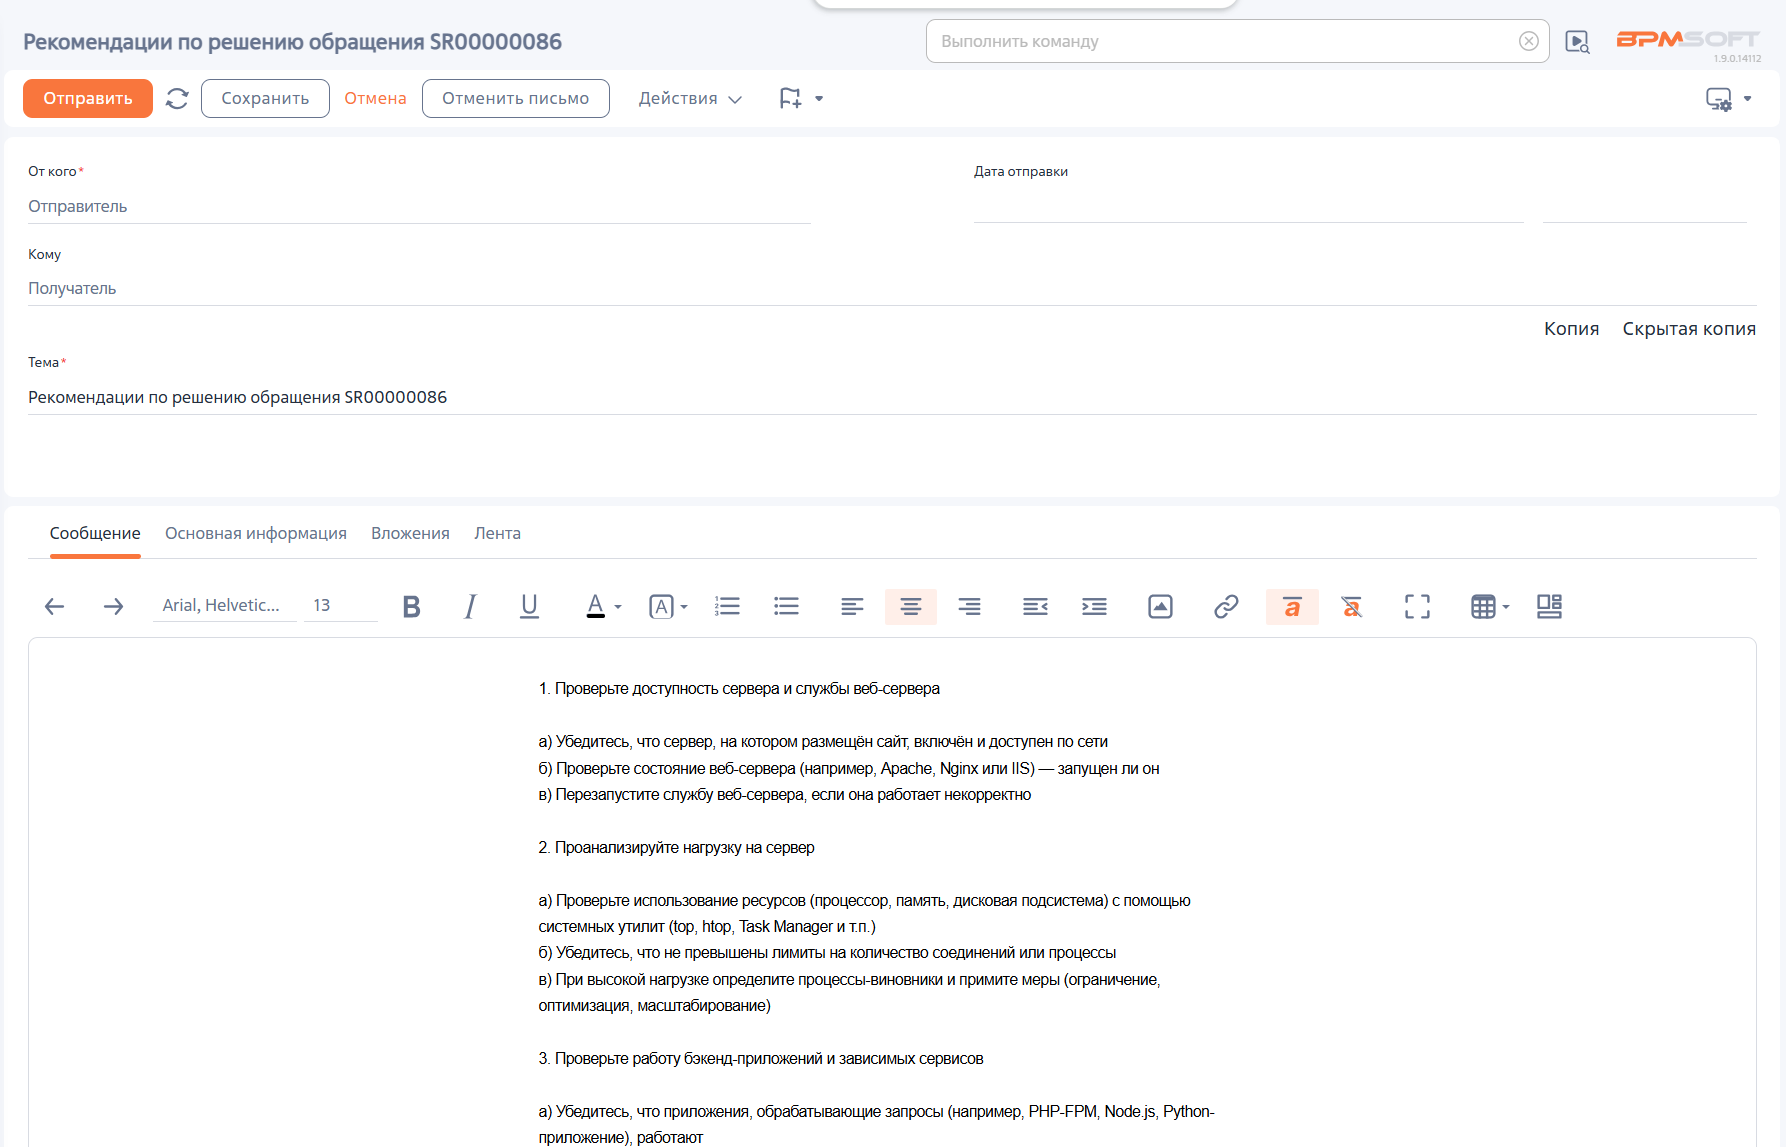Insert a hyperlink in the message
Image resolution: width=1786 pixels, height=1147 pixels.
pos(1225,606)
